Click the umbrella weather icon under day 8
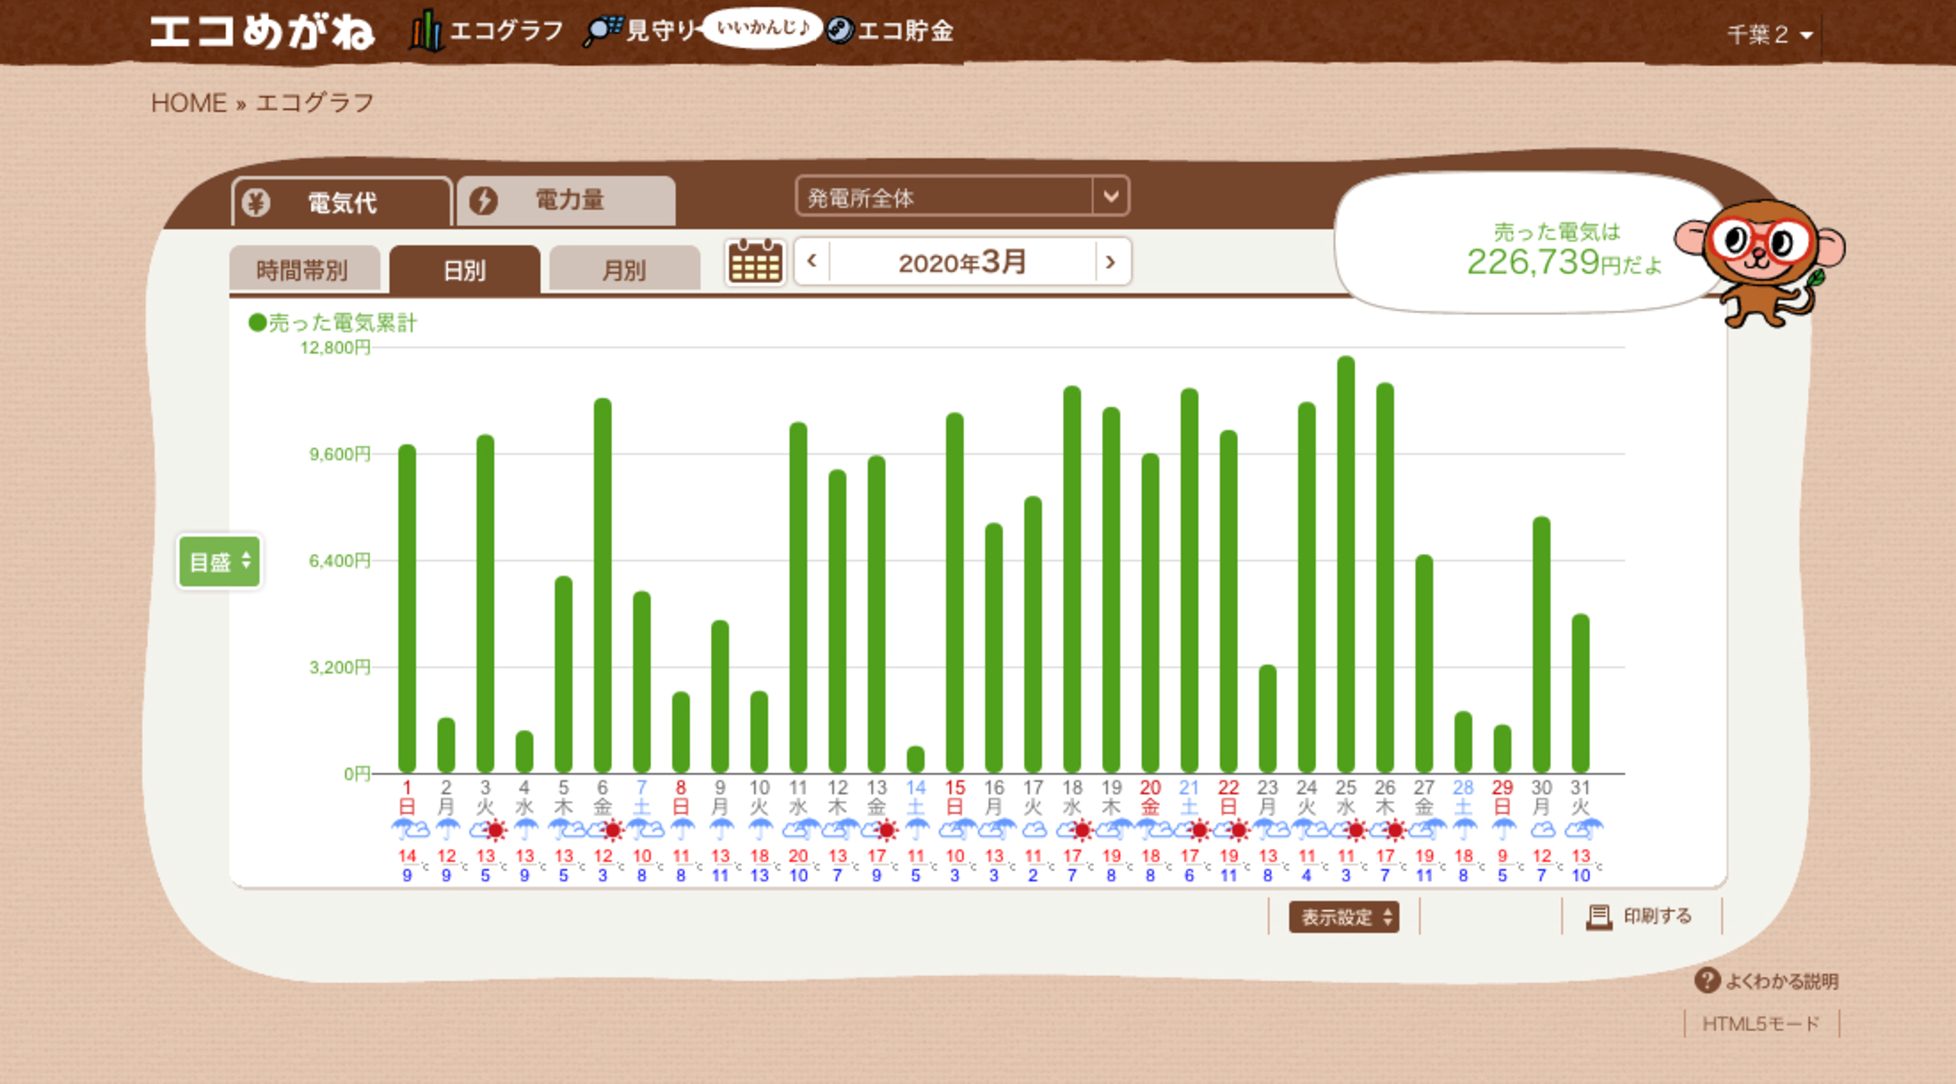 pyautogui.click(x=681, y=829)
